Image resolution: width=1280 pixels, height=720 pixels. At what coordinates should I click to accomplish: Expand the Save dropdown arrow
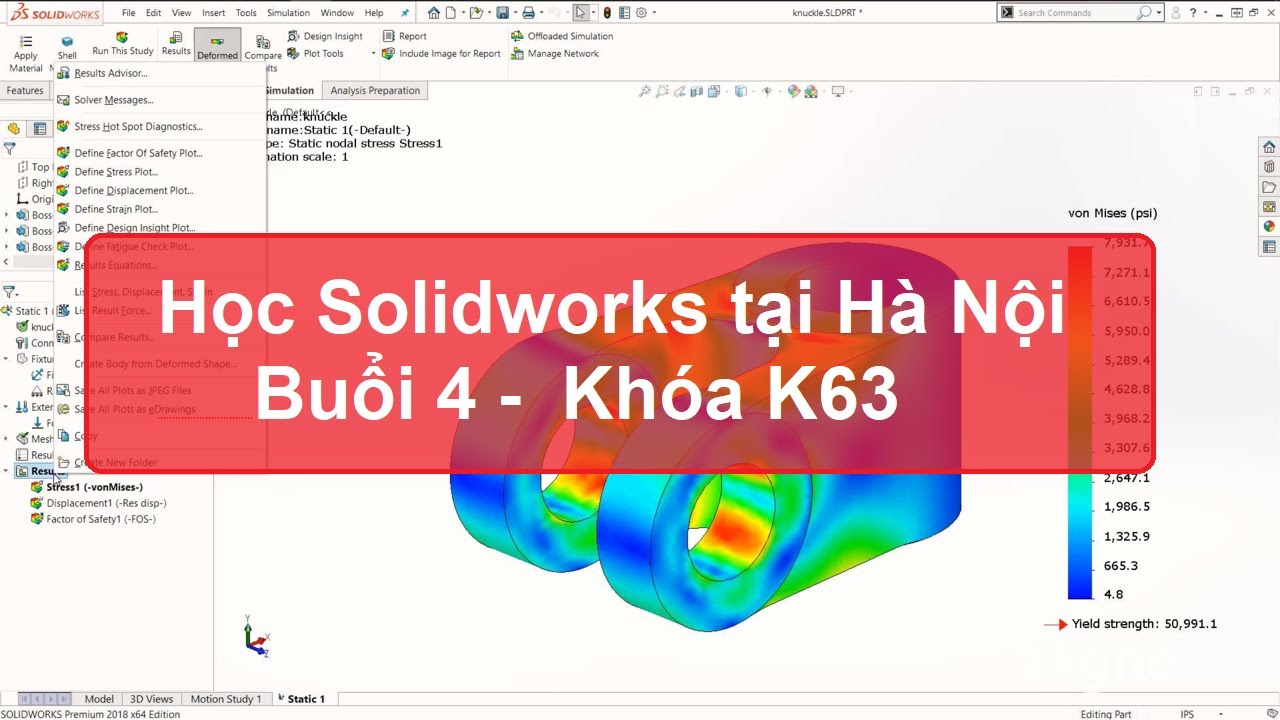[x=514, y=13]
